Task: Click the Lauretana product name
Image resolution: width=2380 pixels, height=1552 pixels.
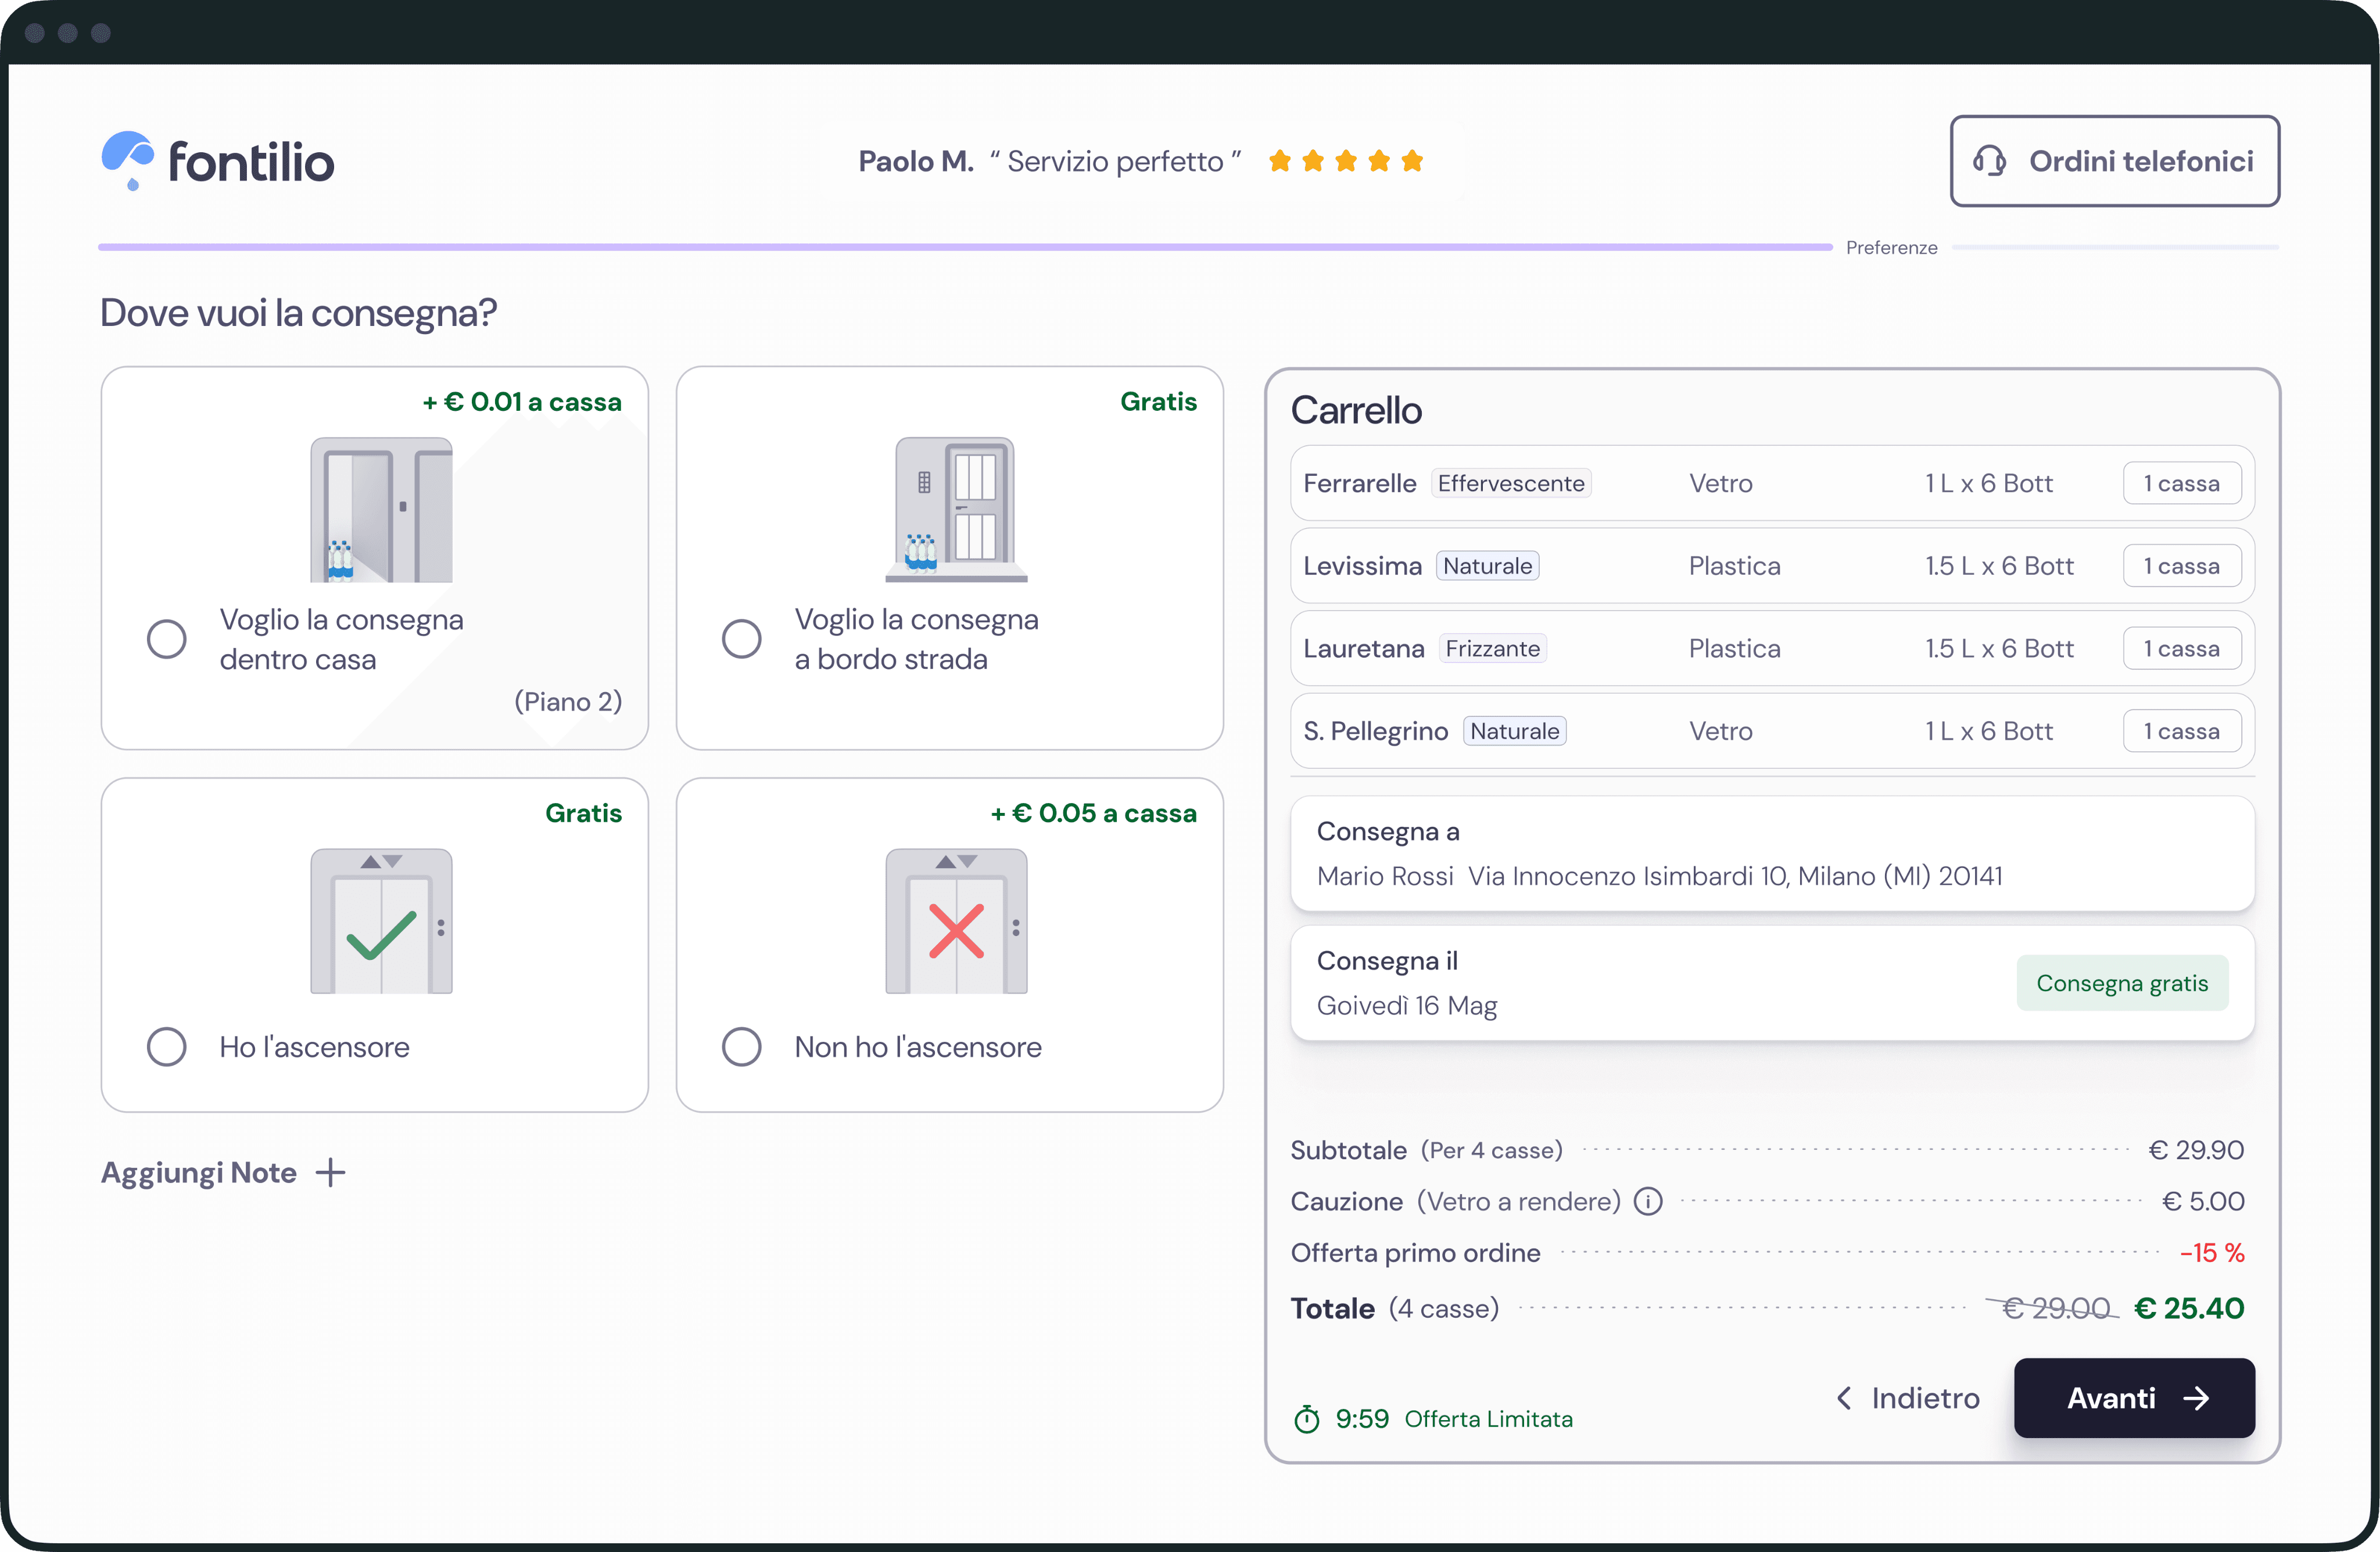Action: pos(1364,648)
